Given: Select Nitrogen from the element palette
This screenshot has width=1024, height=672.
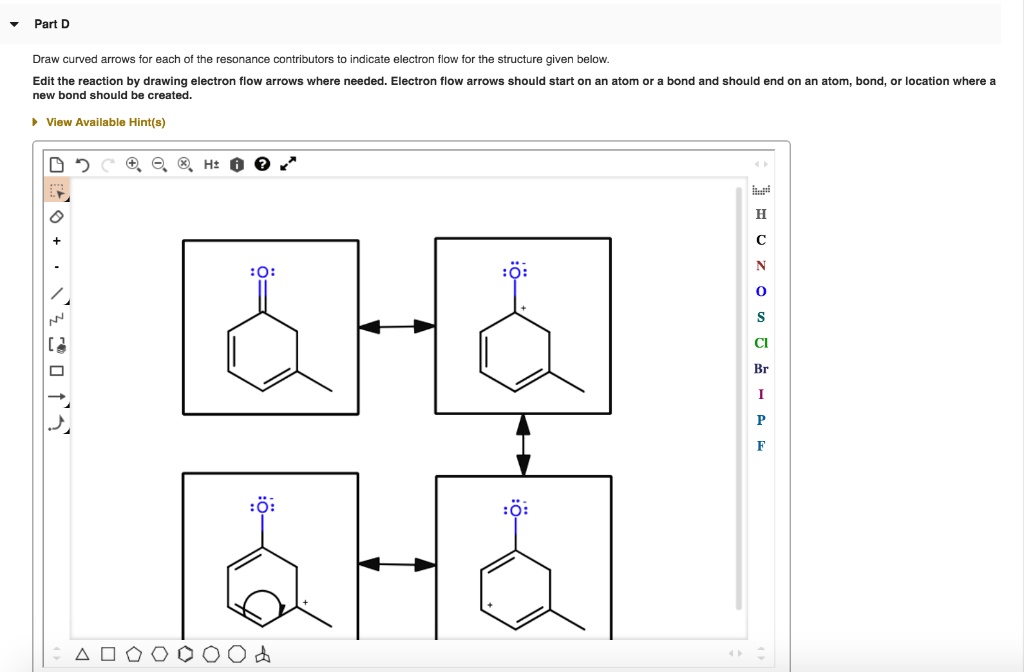Looking at the screenshot, I should (760, 265).
